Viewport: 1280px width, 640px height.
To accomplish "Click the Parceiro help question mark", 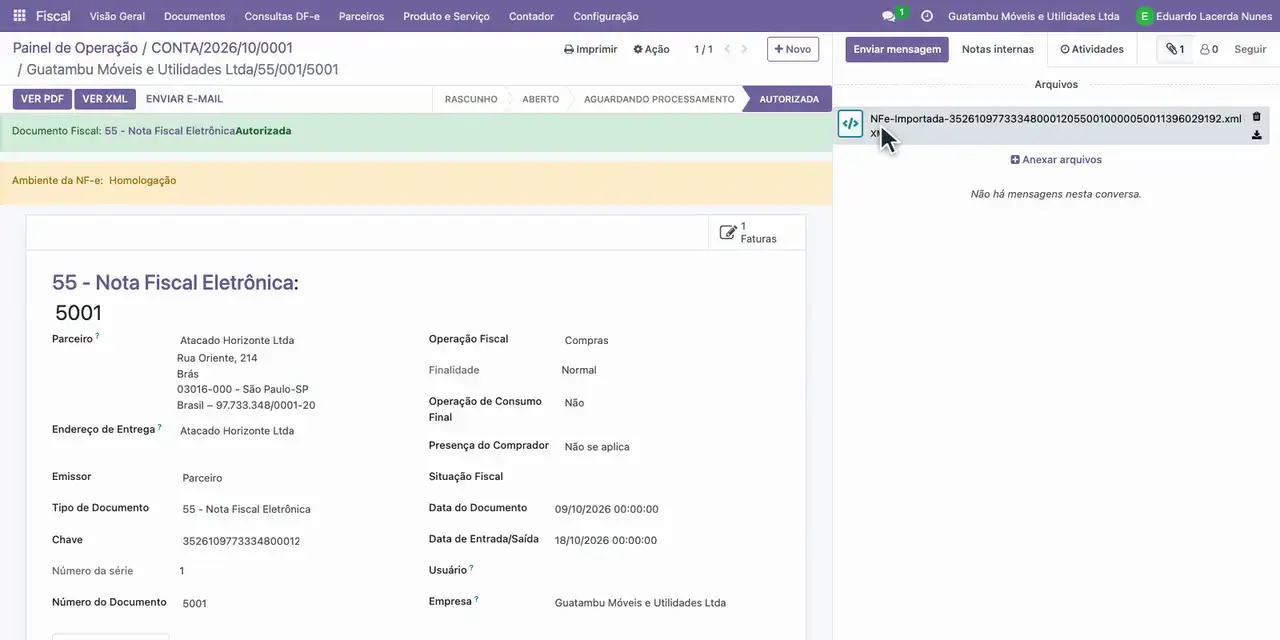I will tap(97, 337).
